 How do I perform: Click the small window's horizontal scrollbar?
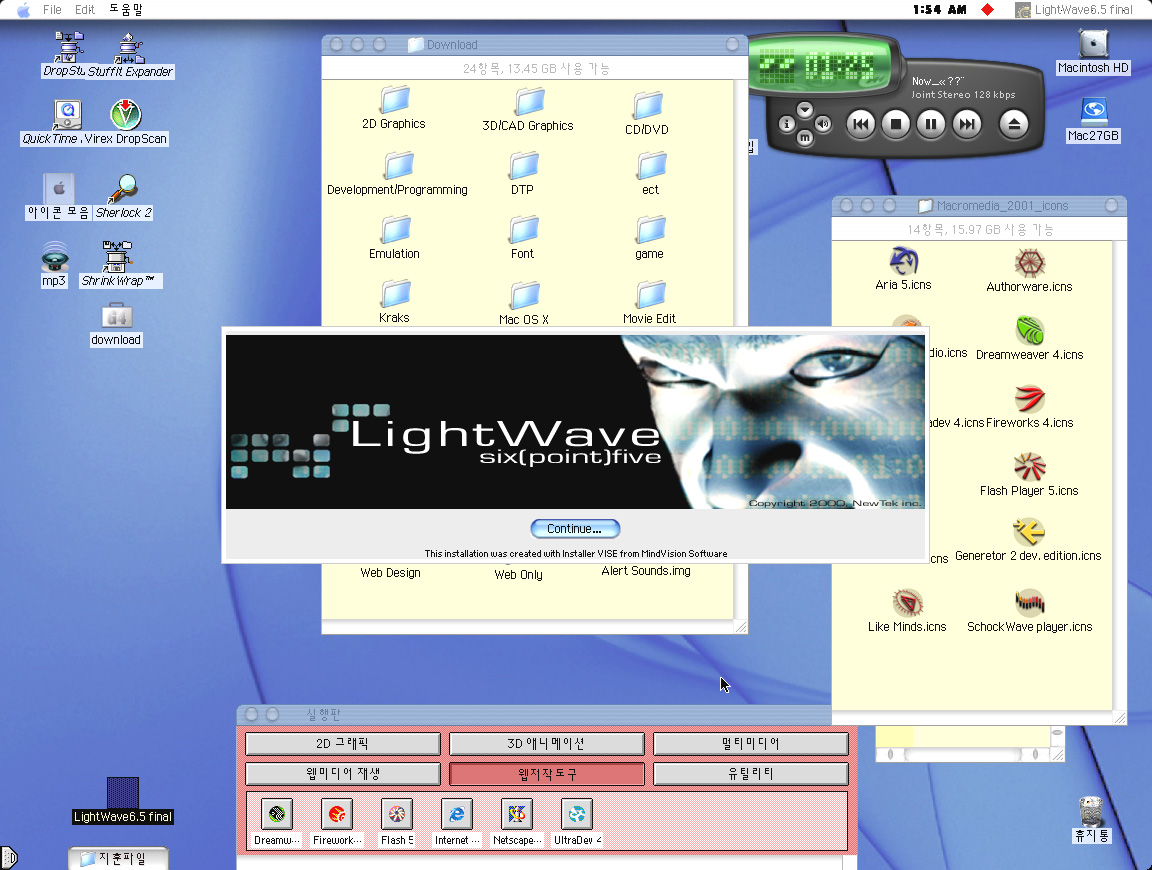960,755
